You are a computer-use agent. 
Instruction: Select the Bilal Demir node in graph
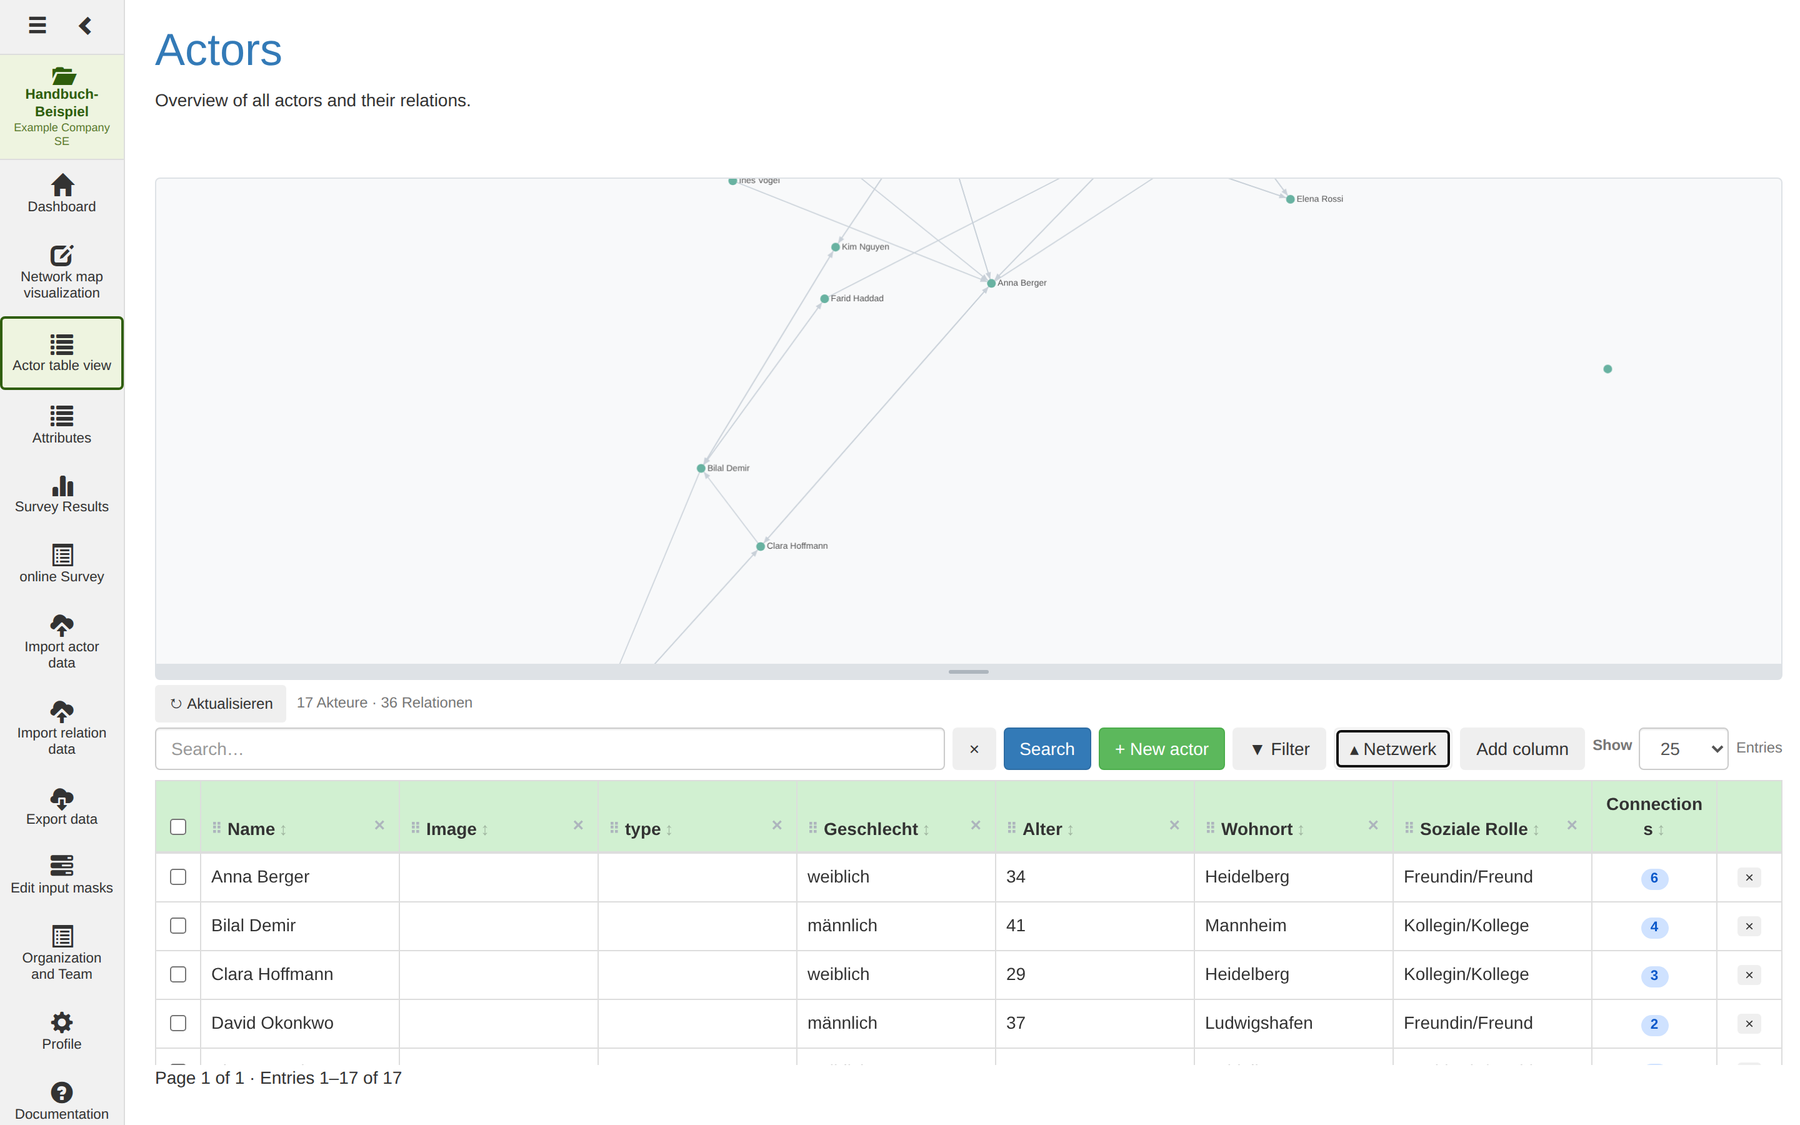[701, 468]
